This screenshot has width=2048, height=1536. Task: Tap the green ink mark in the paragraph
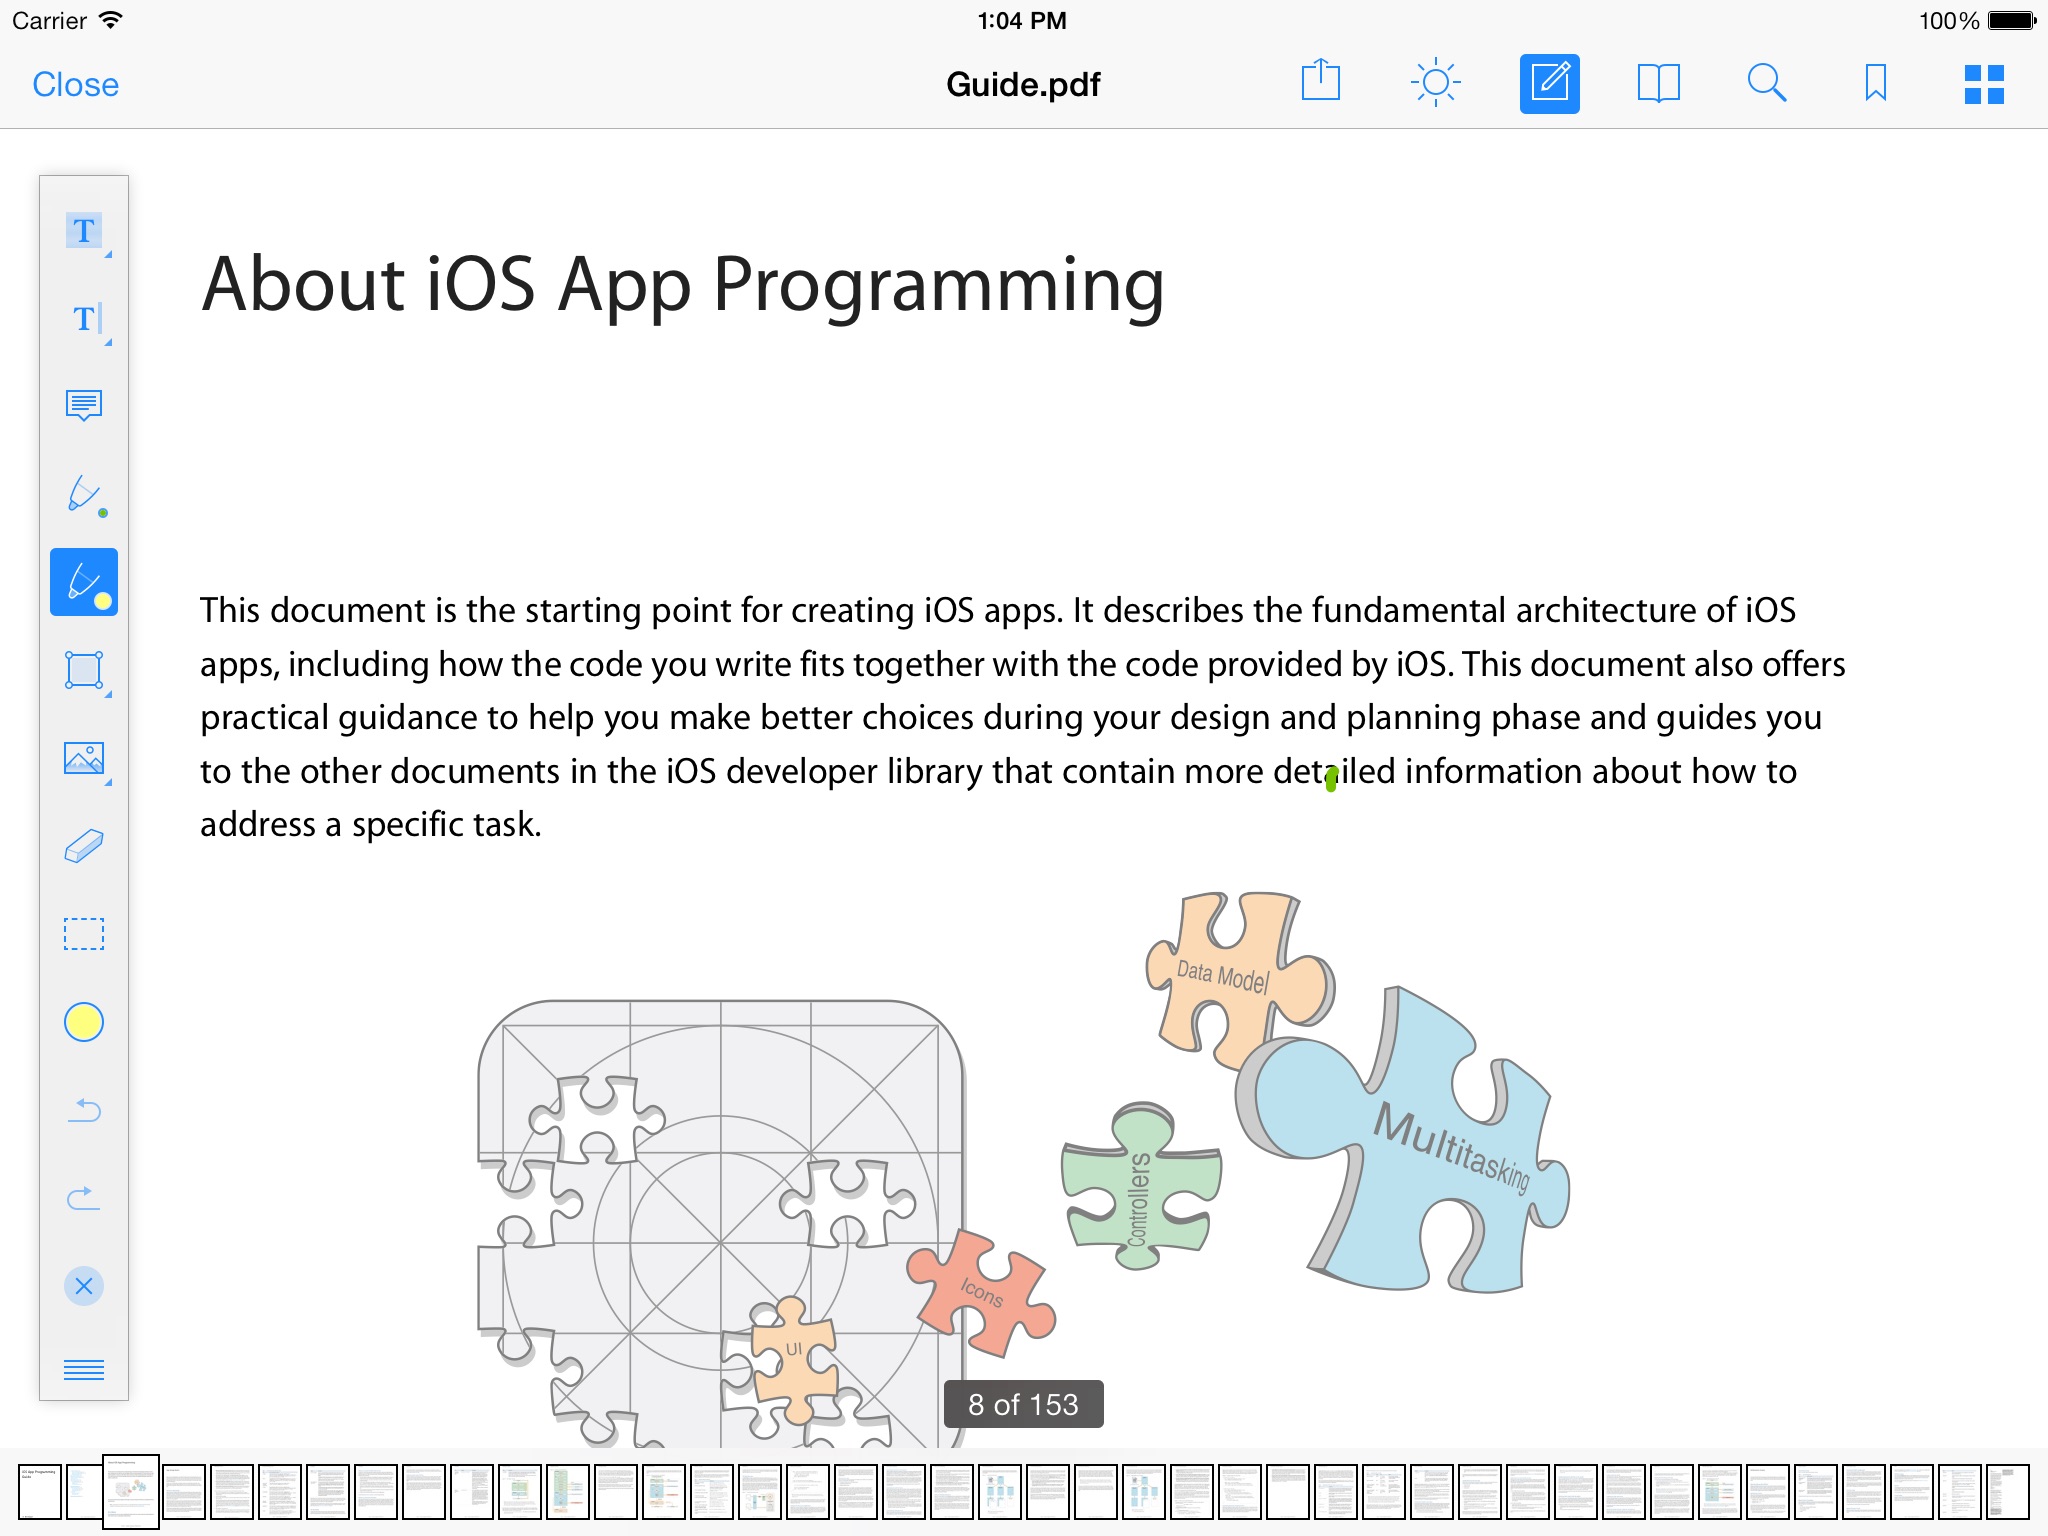(1331, 779)
